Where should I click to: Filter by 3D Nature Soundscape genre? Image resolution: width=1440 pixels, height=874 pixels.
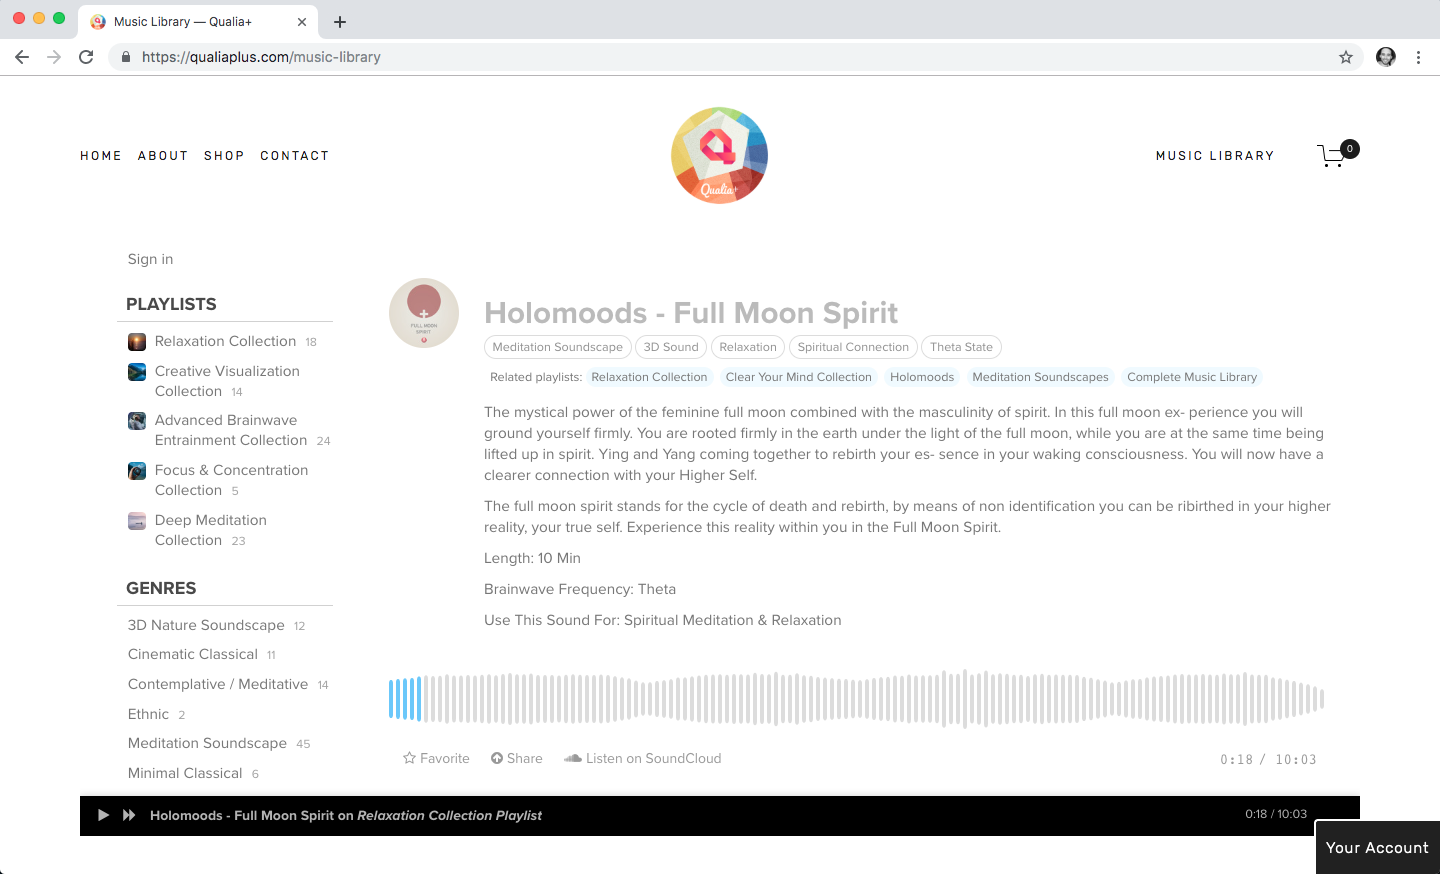tap(206, 625)
